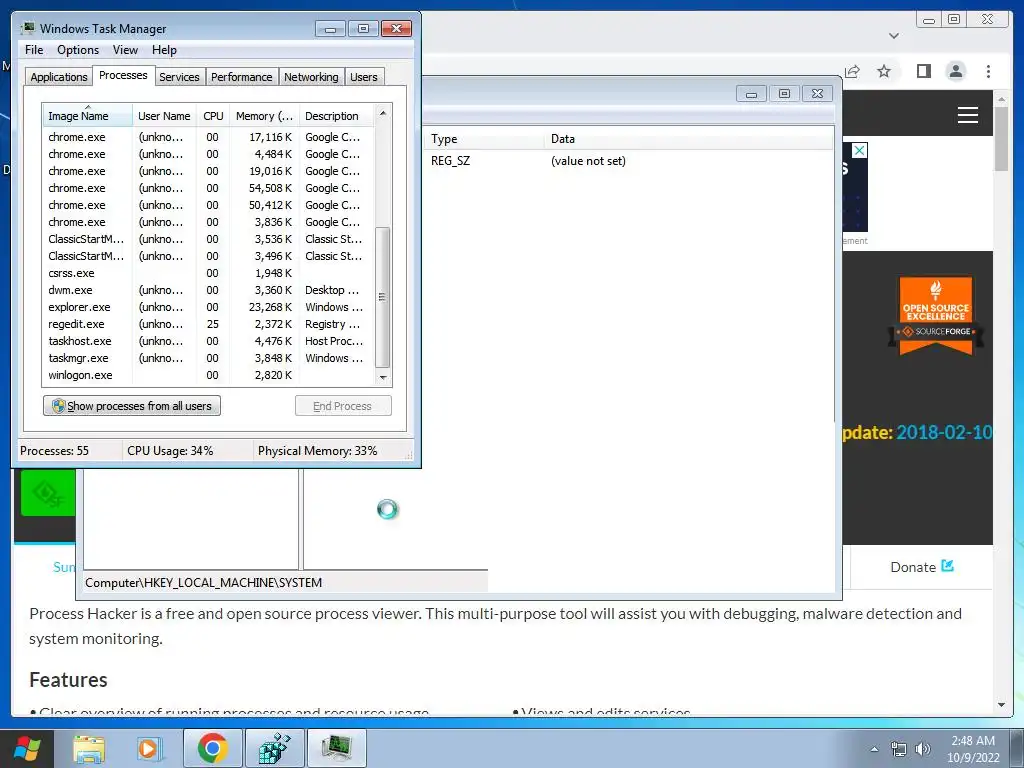Open Chrome three-dot menu
1024x768 pixels.
[x=988, y=71]
